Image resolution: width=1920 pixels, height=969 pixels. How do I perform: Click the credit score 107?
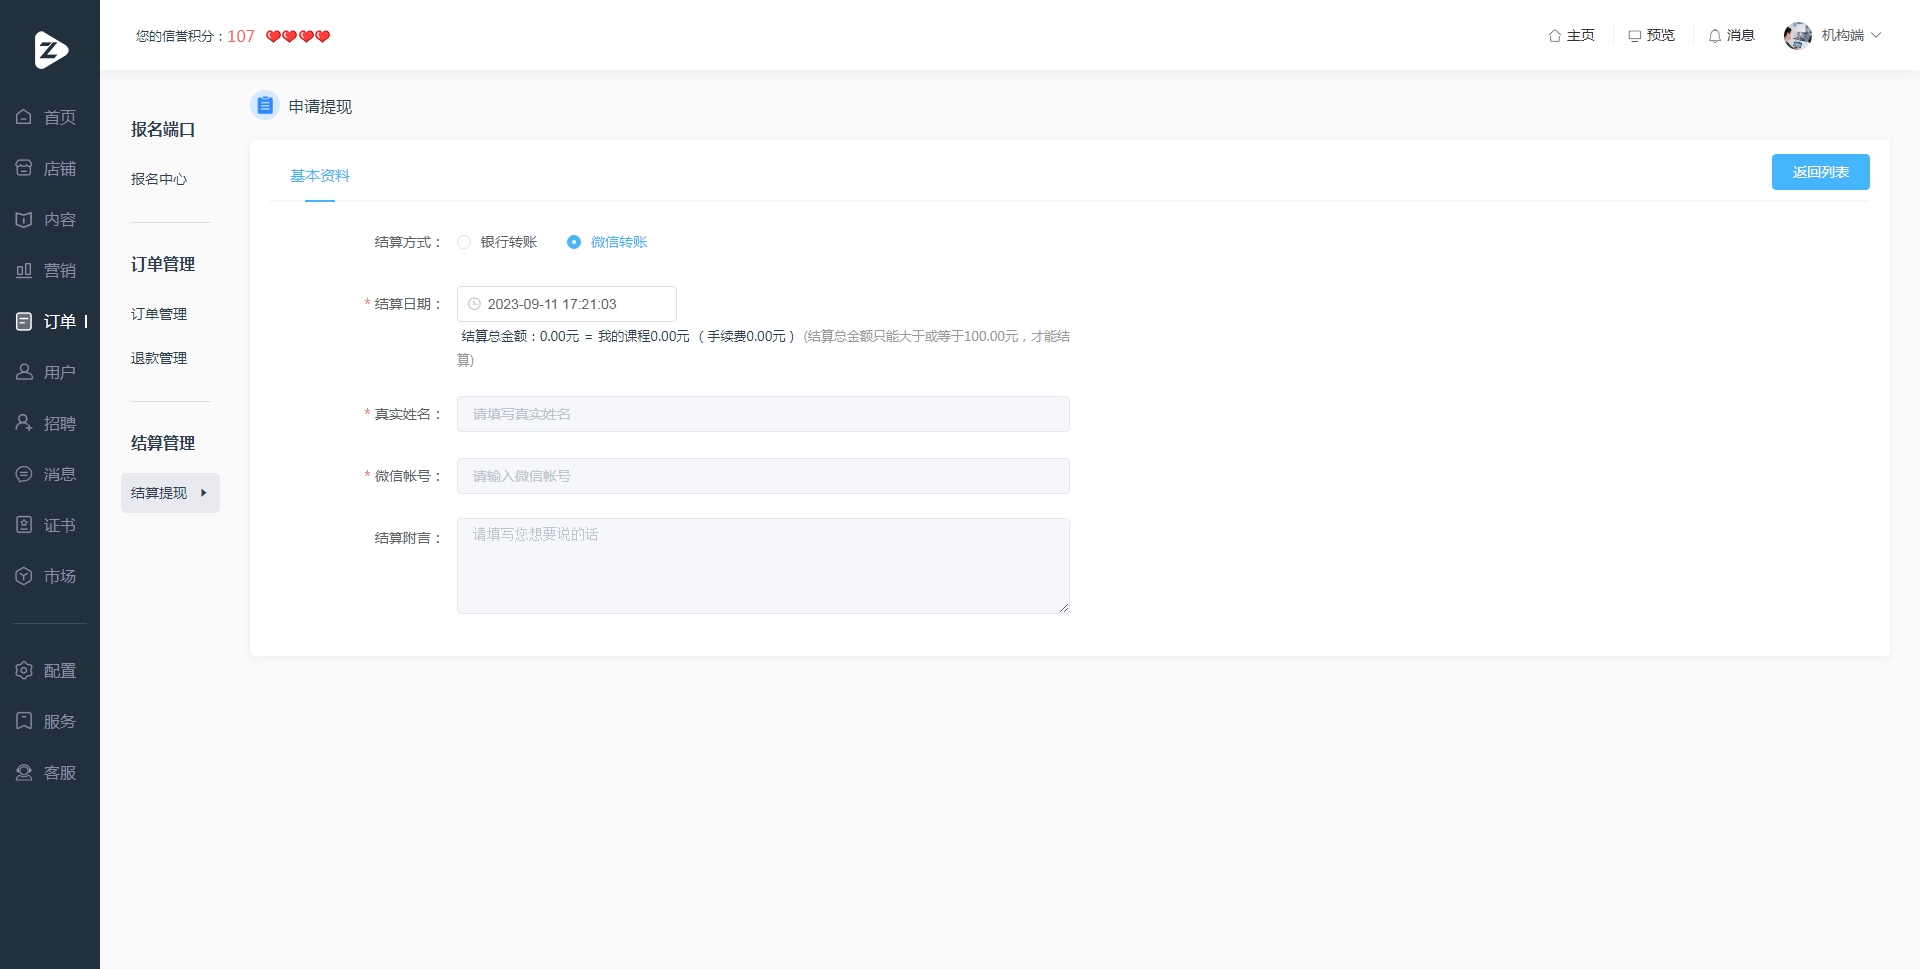click(241, 36)
